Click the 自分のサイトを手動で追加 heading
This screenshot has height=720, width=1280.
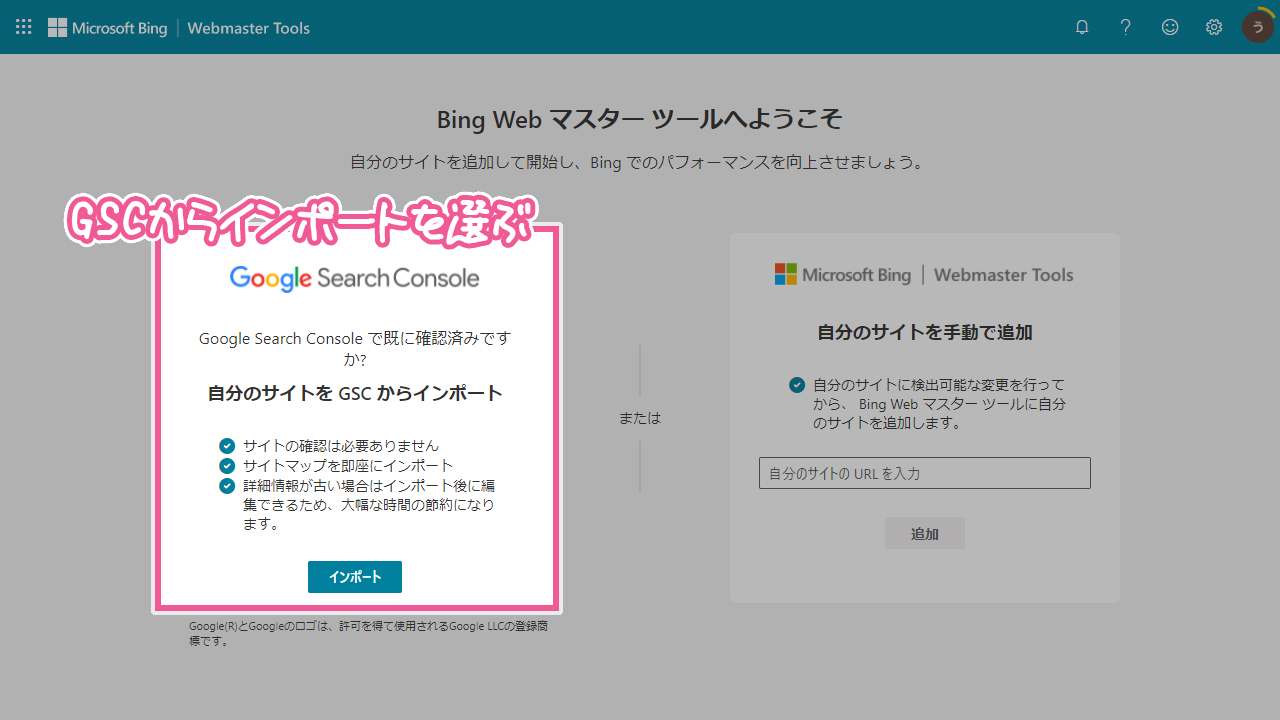coord(925,332)
